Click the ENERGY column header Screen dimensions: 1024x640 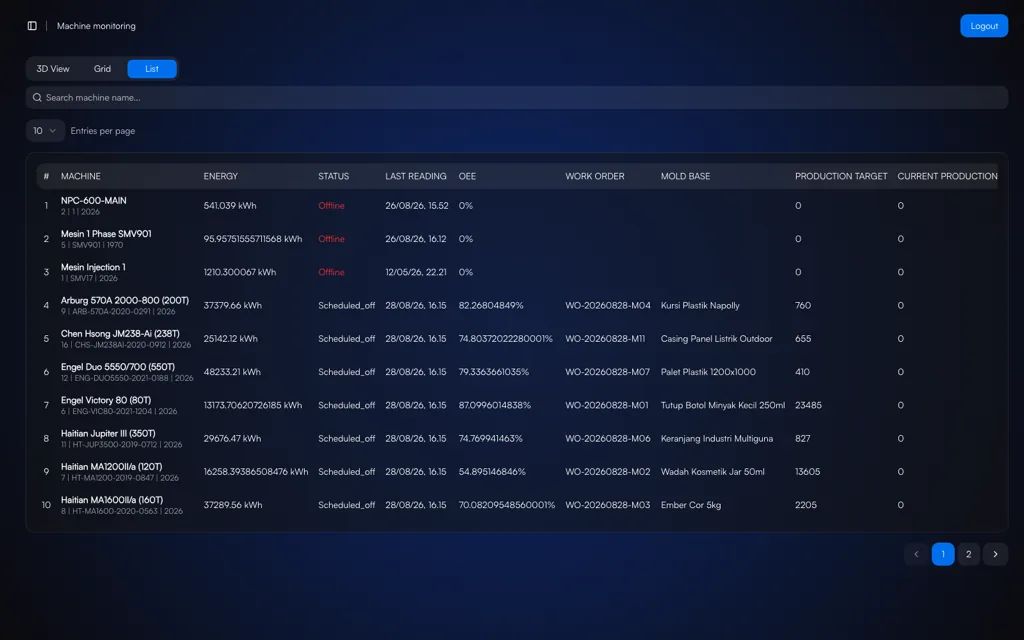(x=221, y=176)
